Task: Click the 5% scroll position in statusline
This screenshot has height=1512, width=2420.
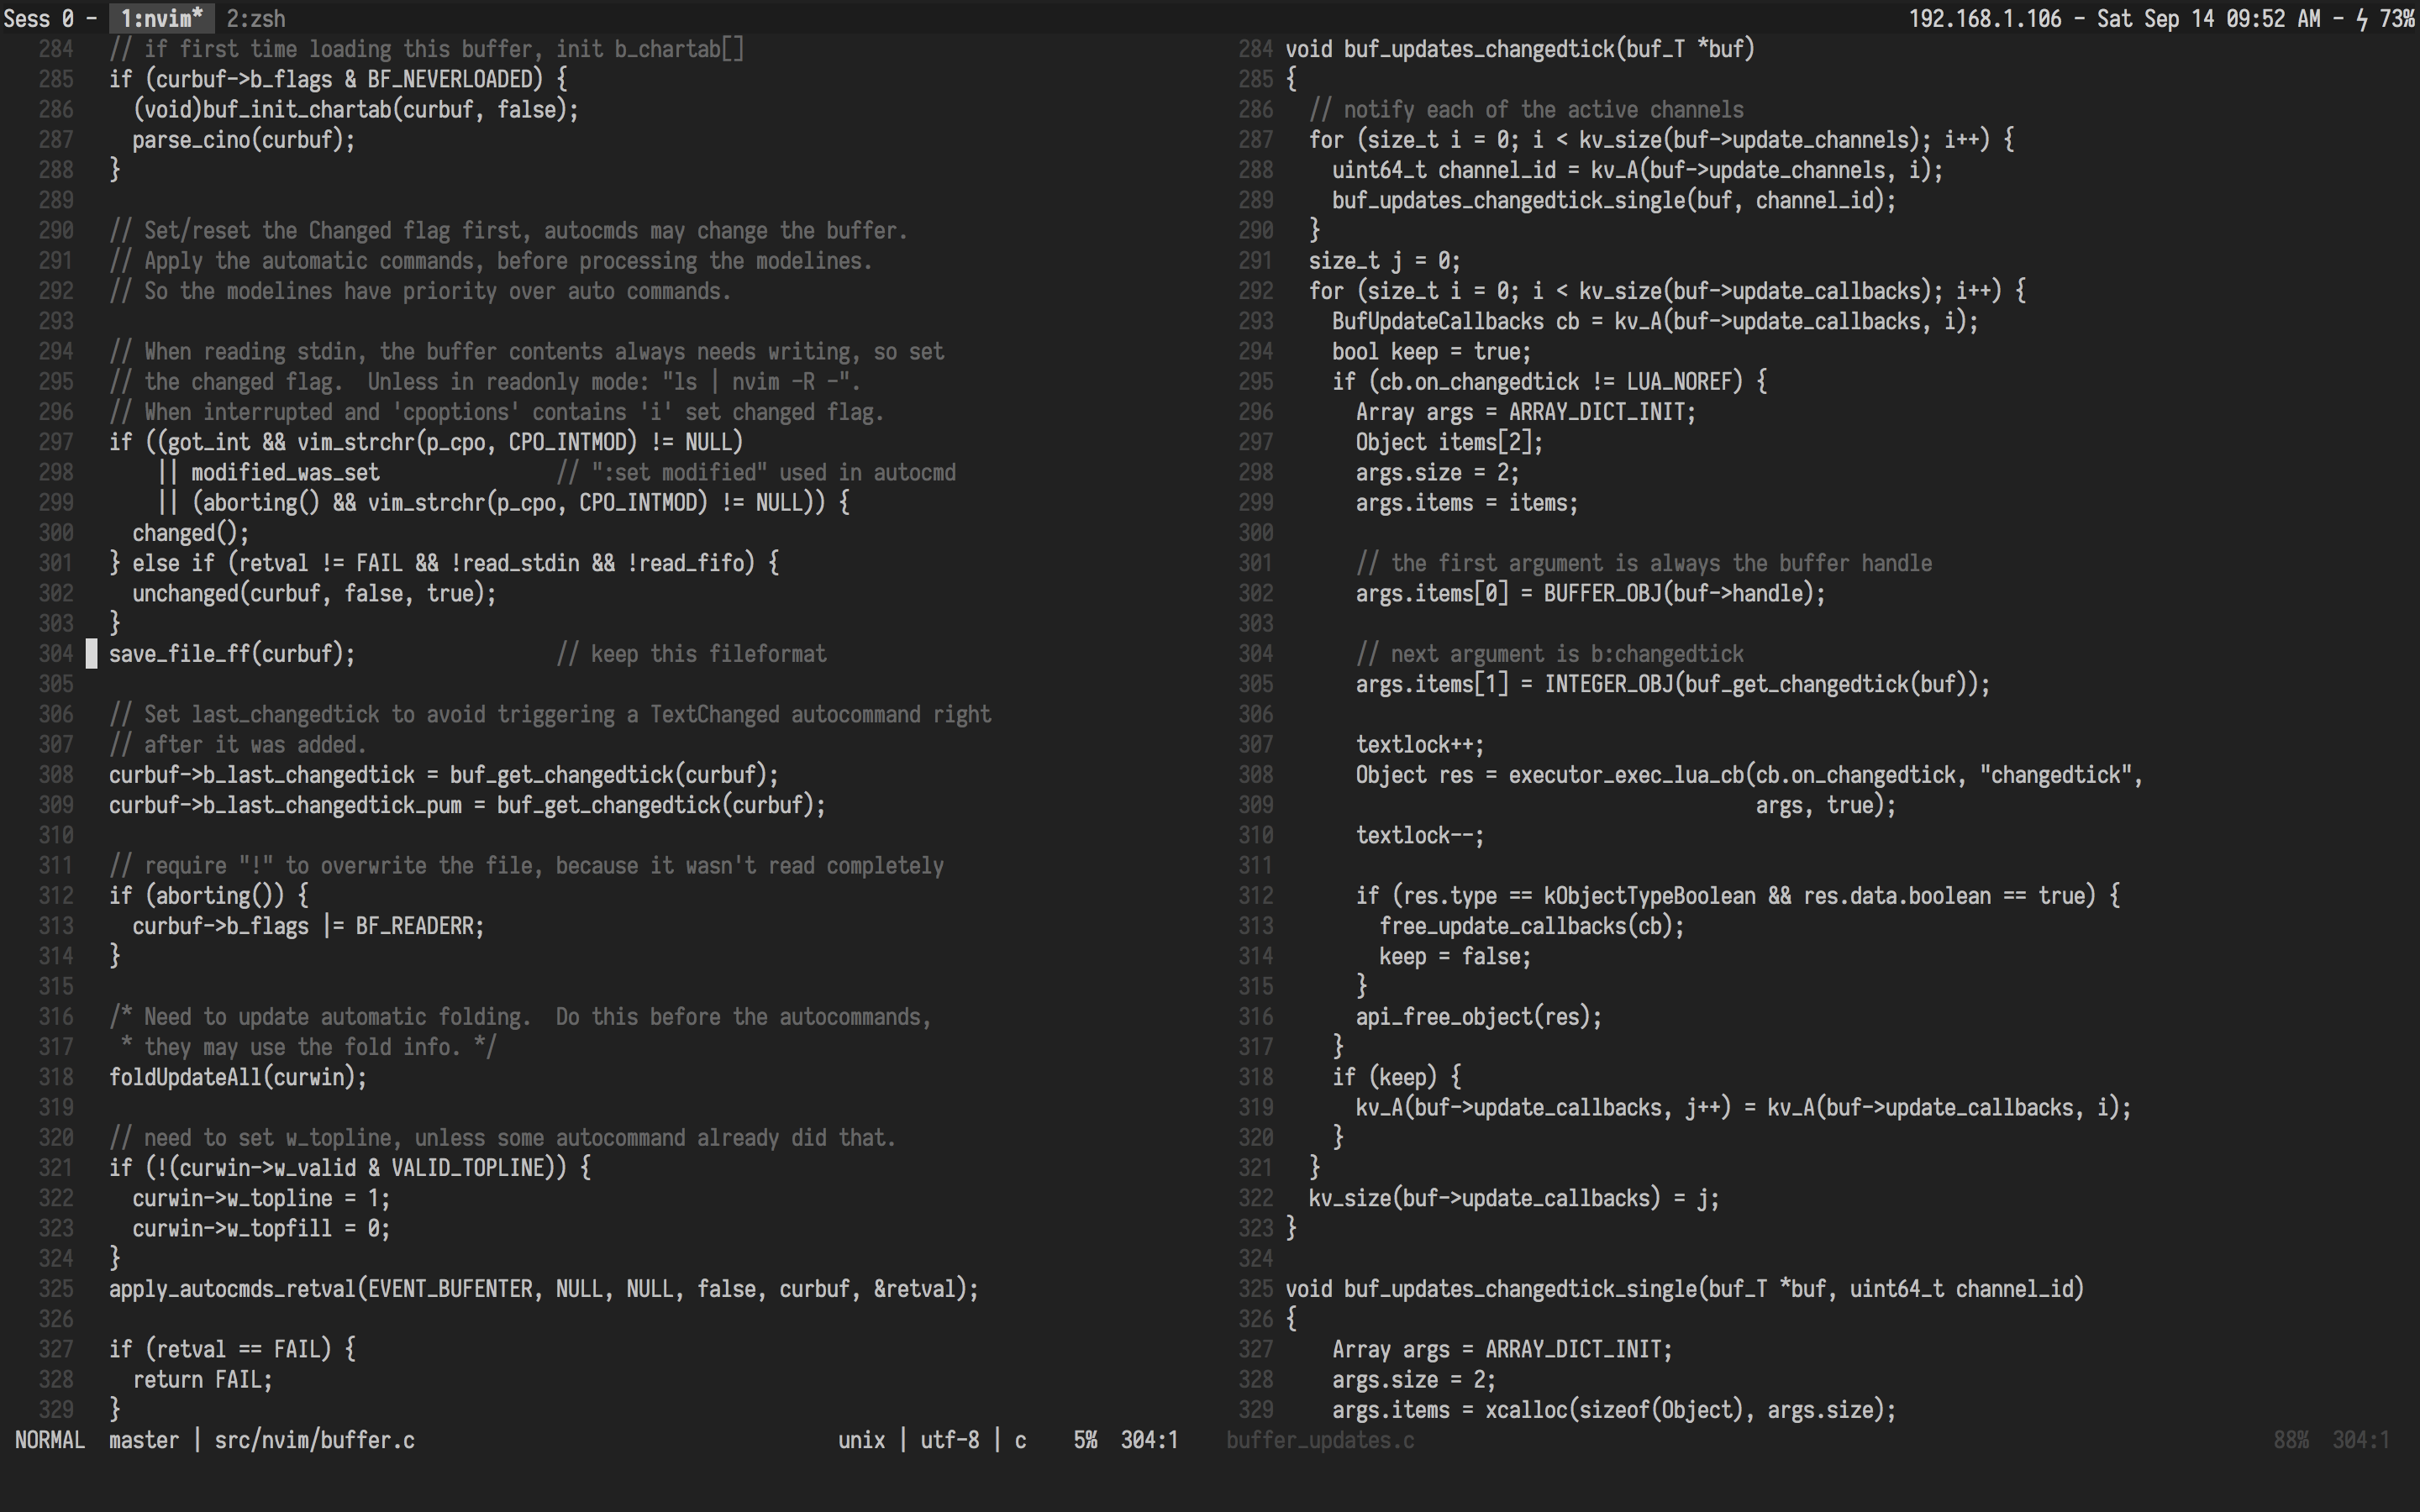Action: tap(1085, 1440)
